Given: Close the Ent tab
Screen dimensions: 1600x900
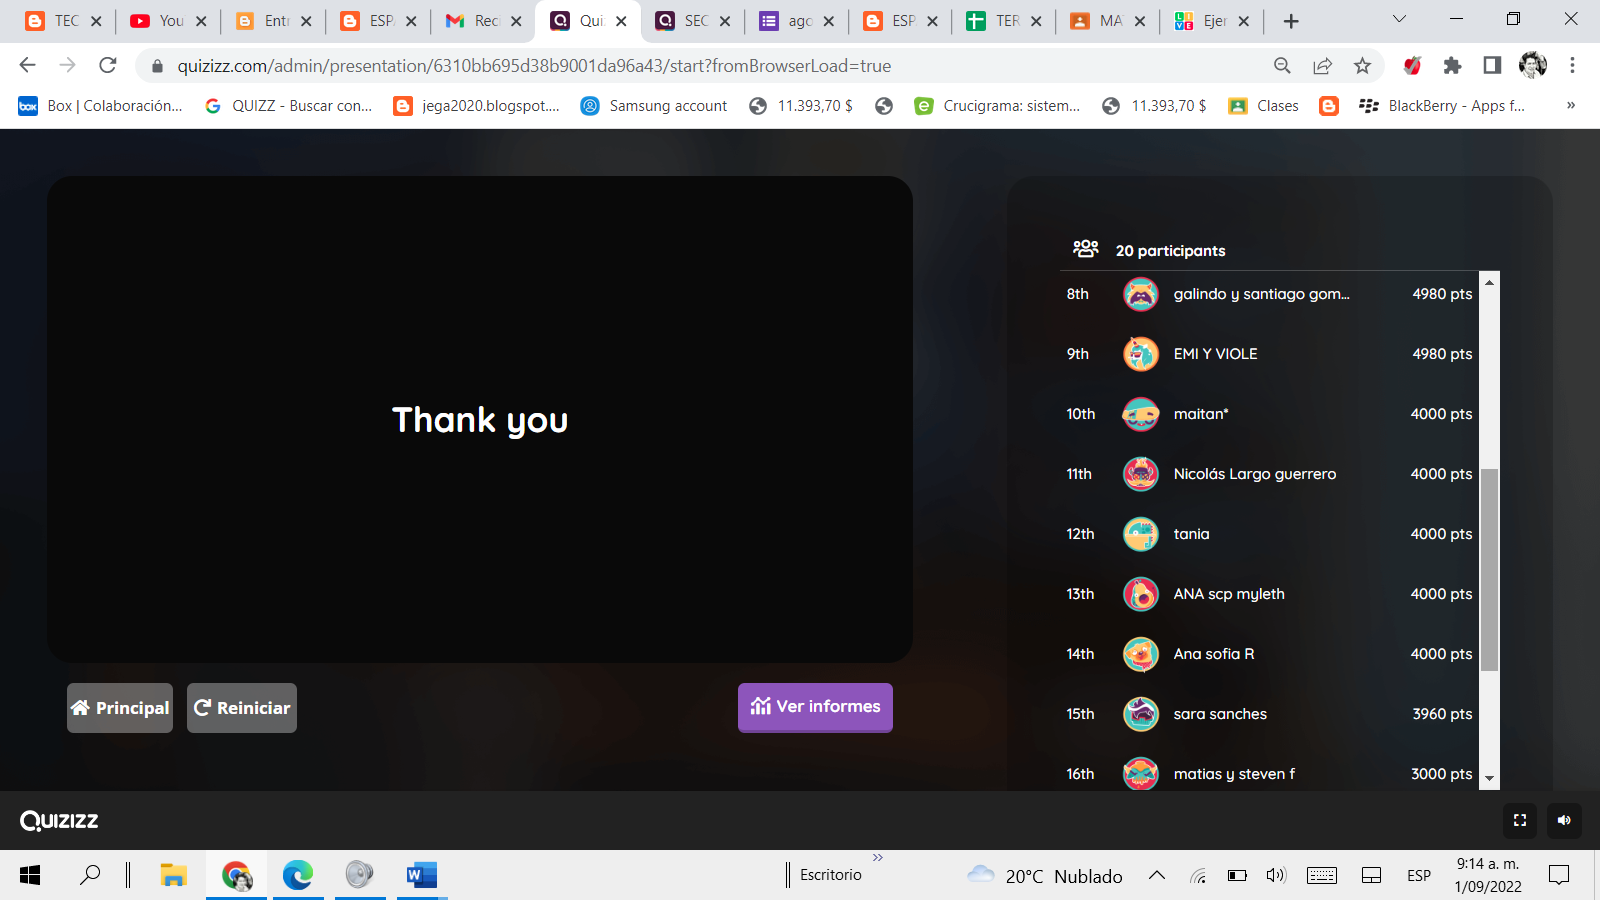Looking at the screenshot, I should click(x=306, y=21).
